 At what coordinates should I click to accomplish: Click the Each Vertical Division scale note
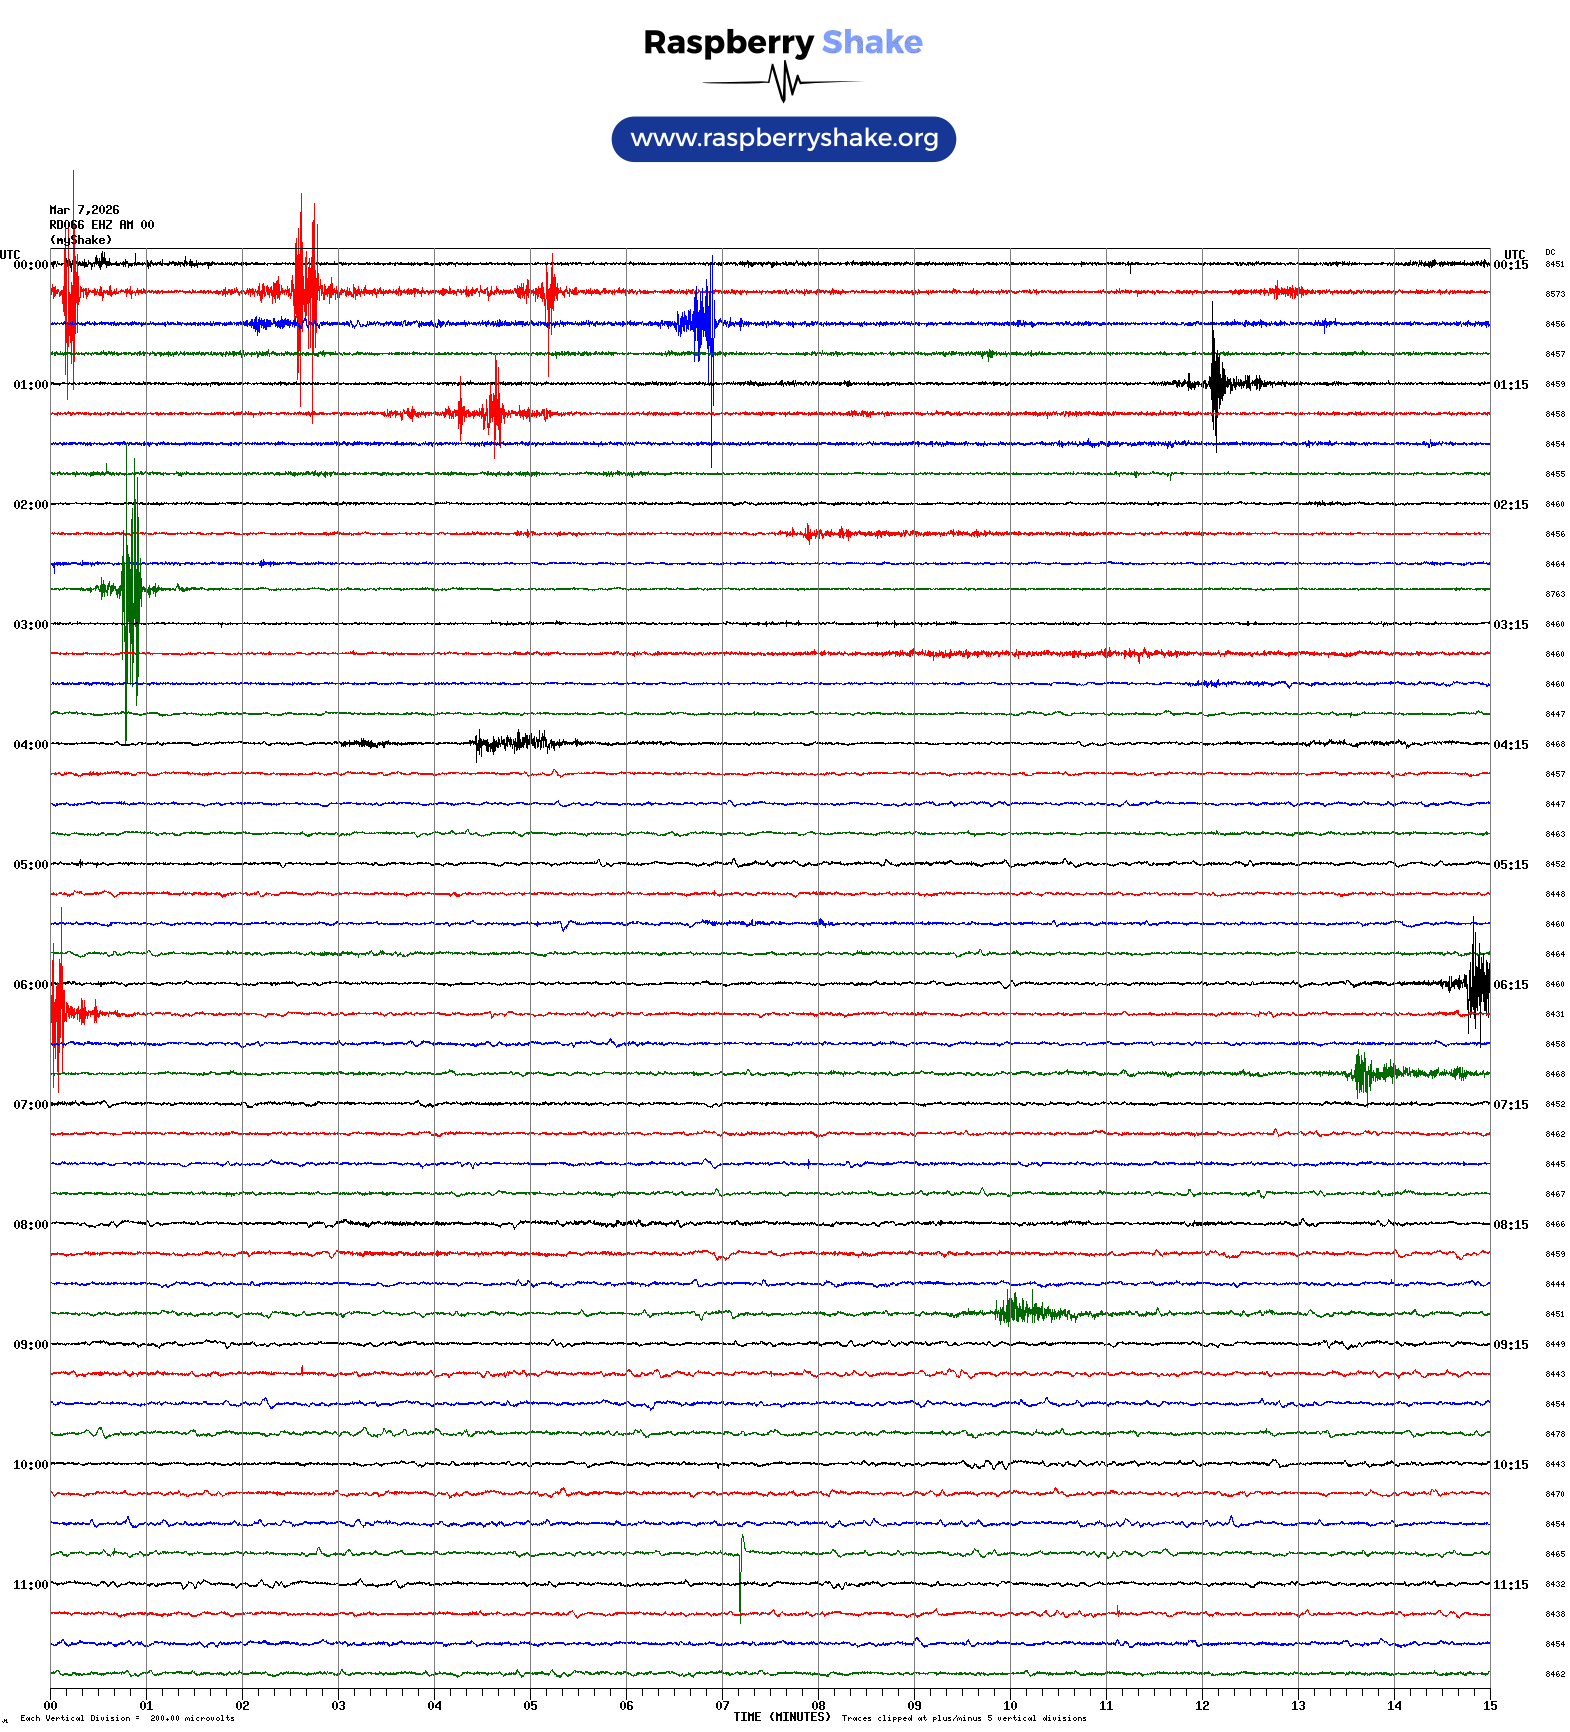(x=127, y=1718)
